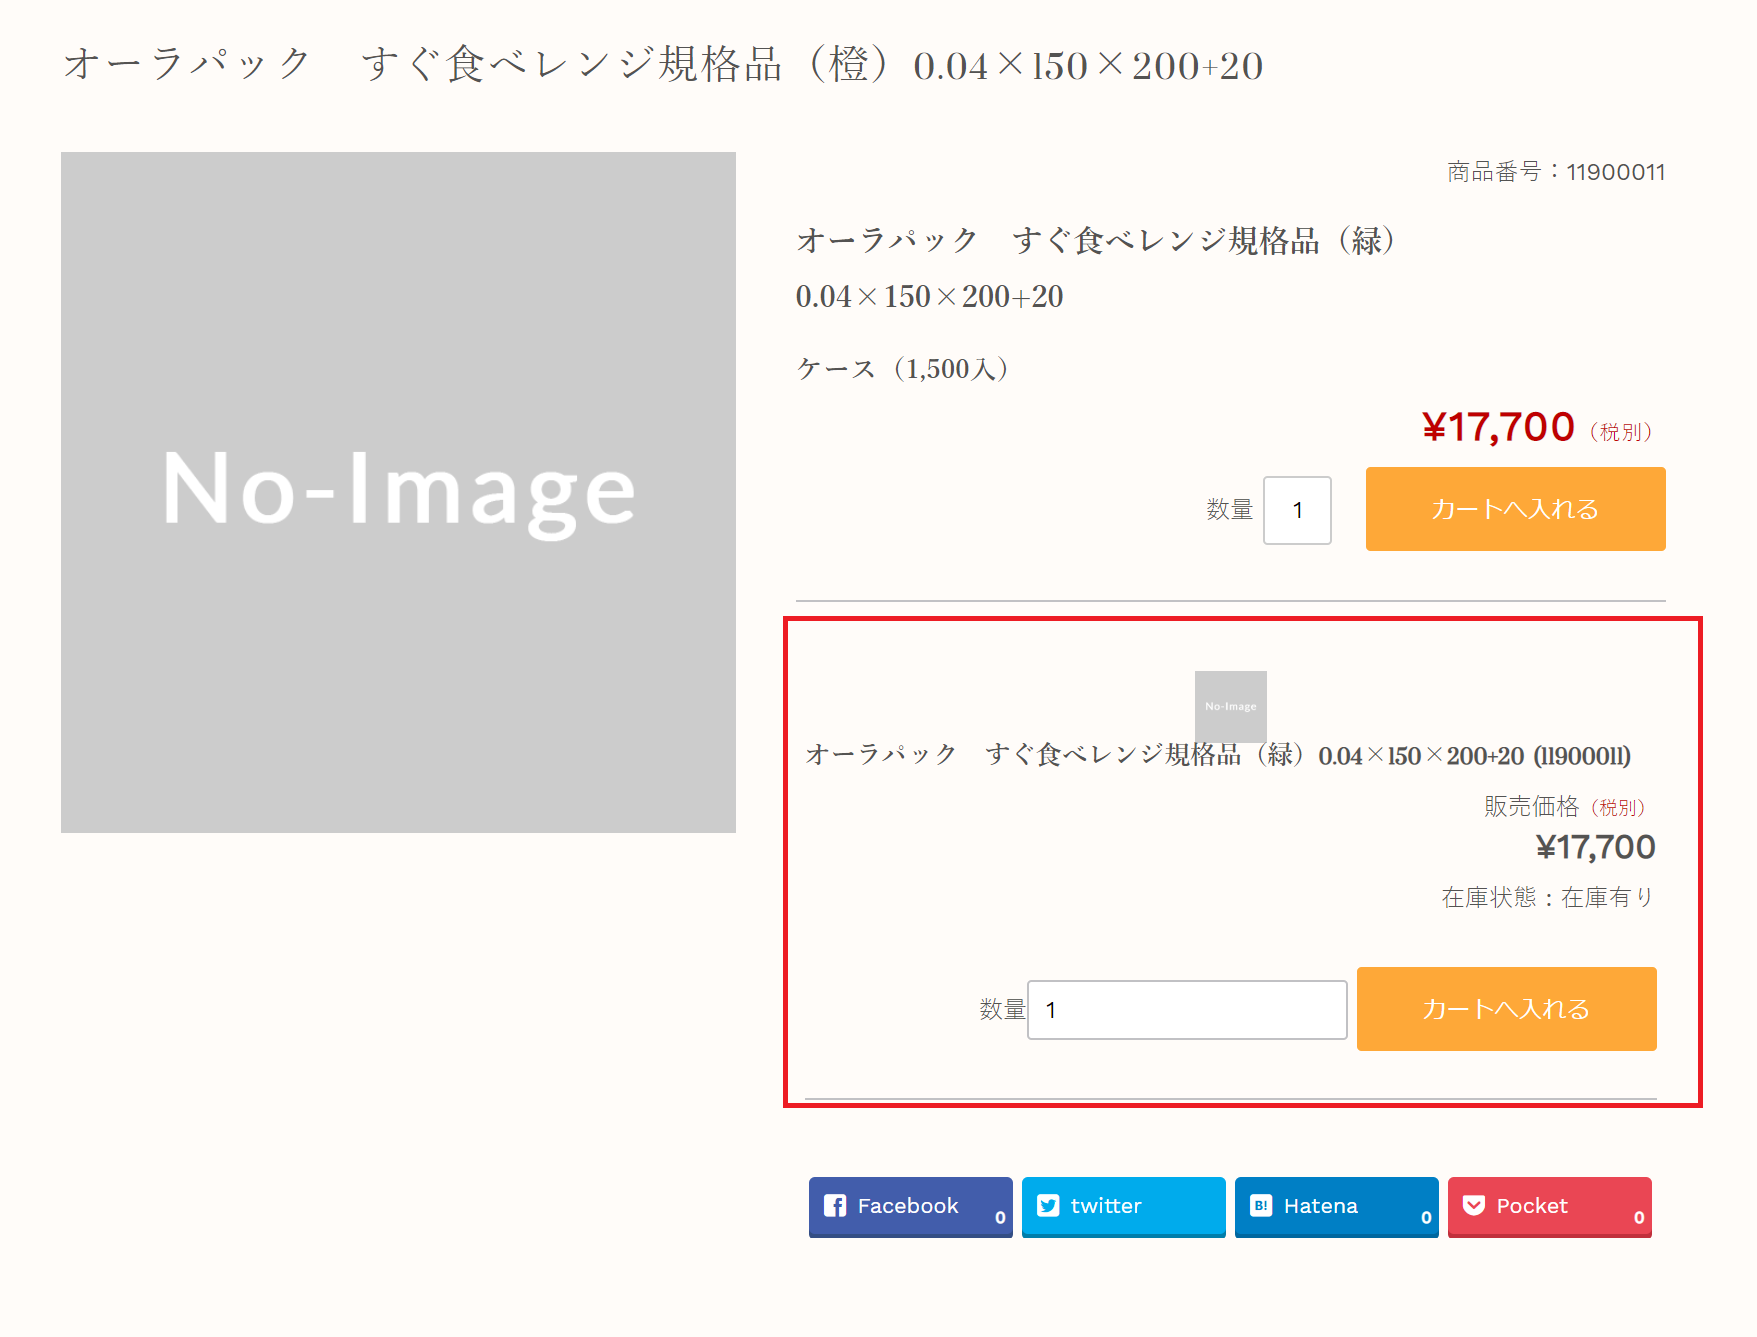Click the product number text 商品番号：11900011

pos(1556,172)
